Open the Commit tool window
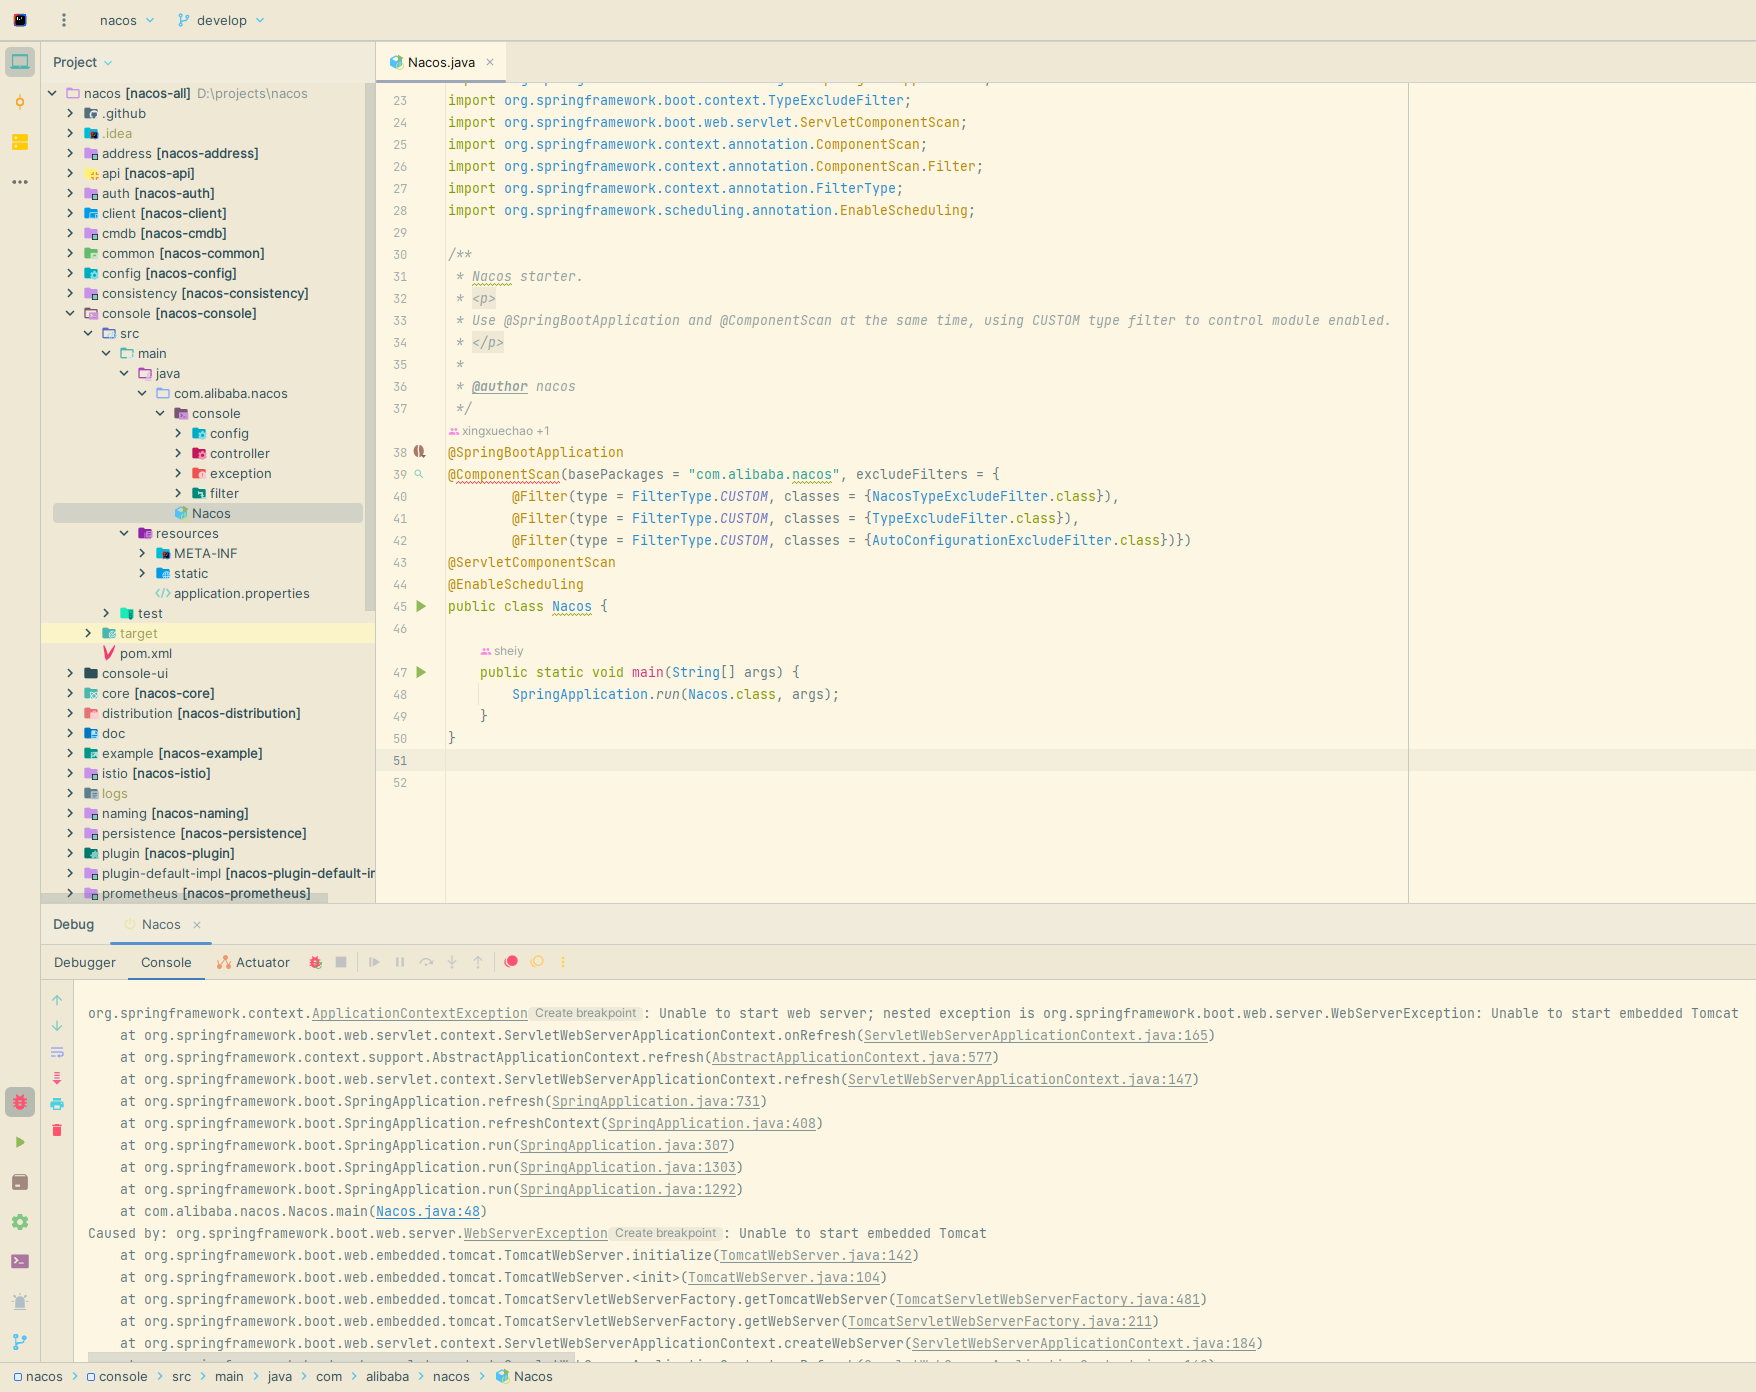This screenshot has height=1392, width=1756. pos(20,102)
